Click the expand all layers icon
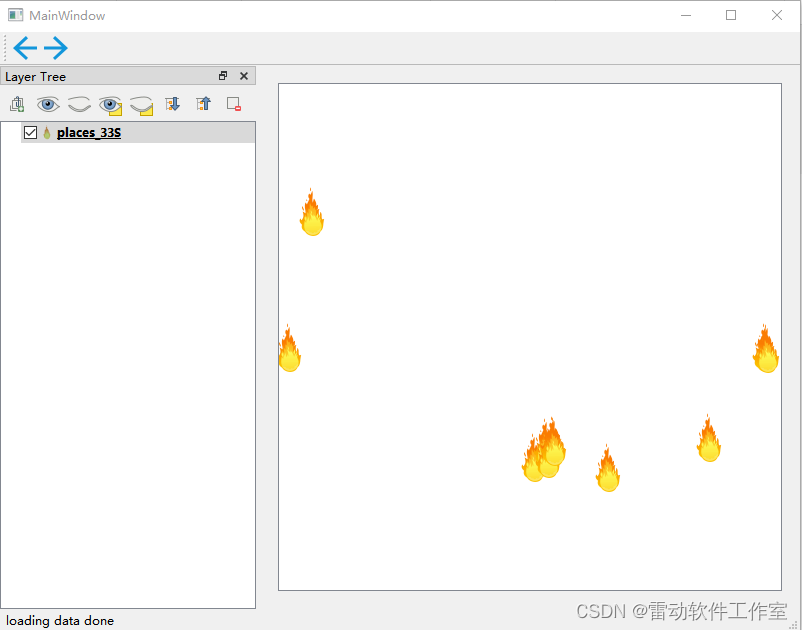The width and height of the screenshot is (802, 630). (x=172, y=104)
